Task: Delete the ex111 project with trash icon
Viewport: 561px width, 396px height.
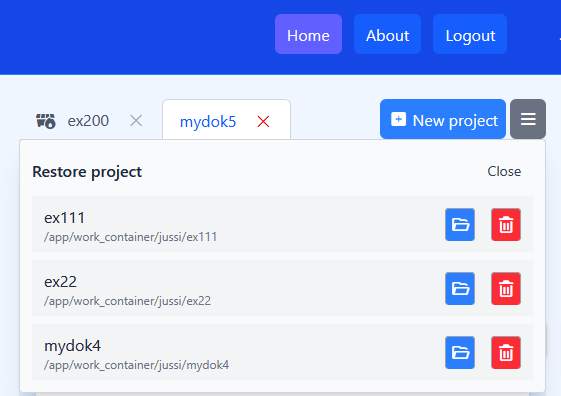Action: [x=506, y=225]
